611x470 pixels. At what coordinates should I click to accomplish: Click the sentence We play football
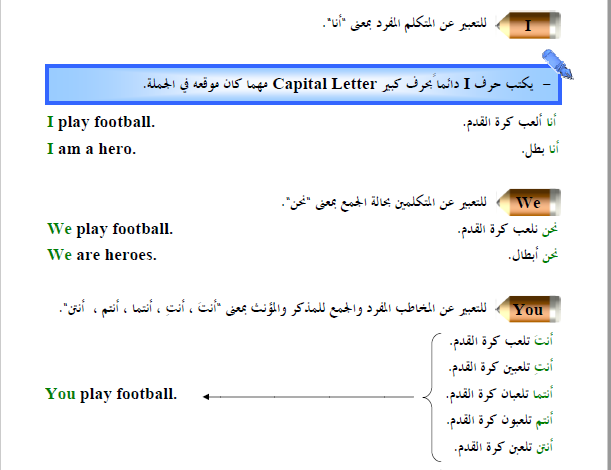110,230
